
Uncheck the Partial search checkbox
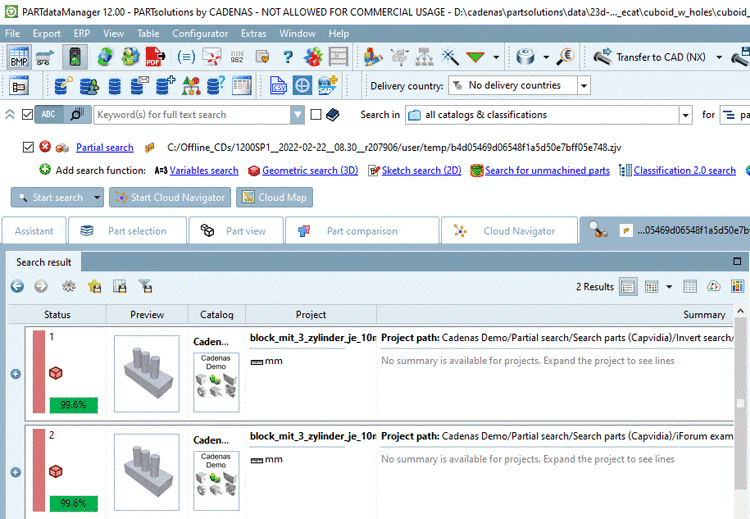click(28, 147)
